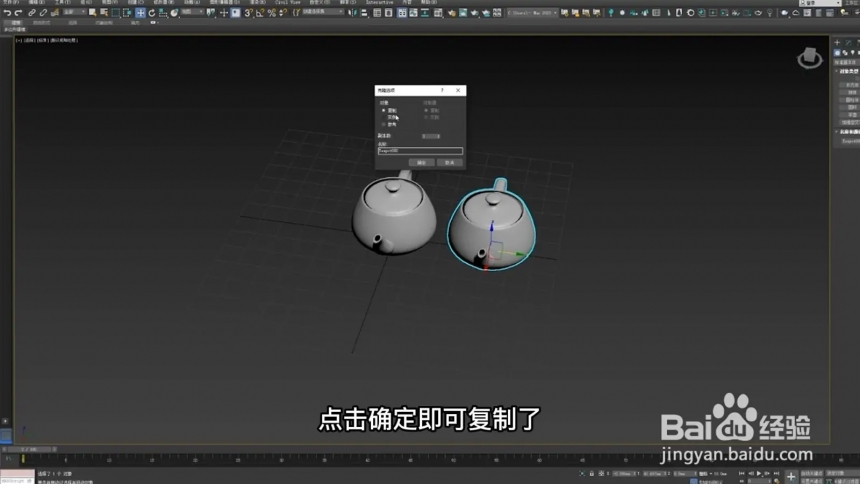860x484 pixels.
Task: Select the Link tool icon
Action: pos(31,13)
